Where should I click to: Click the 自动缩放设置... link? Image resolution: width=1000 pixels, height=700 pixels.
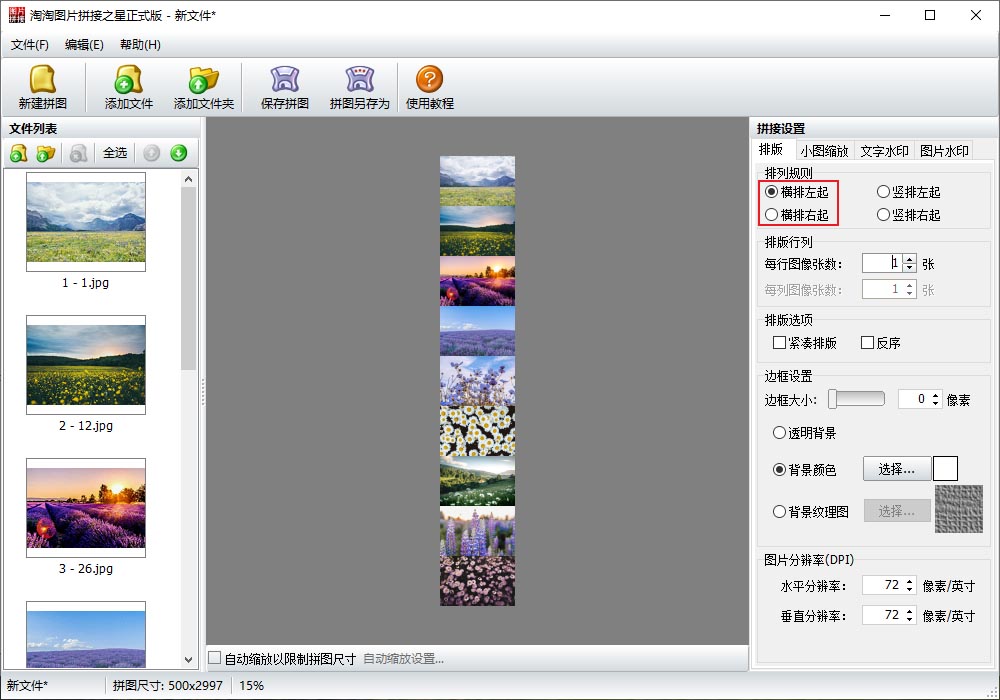click(403, 659)
